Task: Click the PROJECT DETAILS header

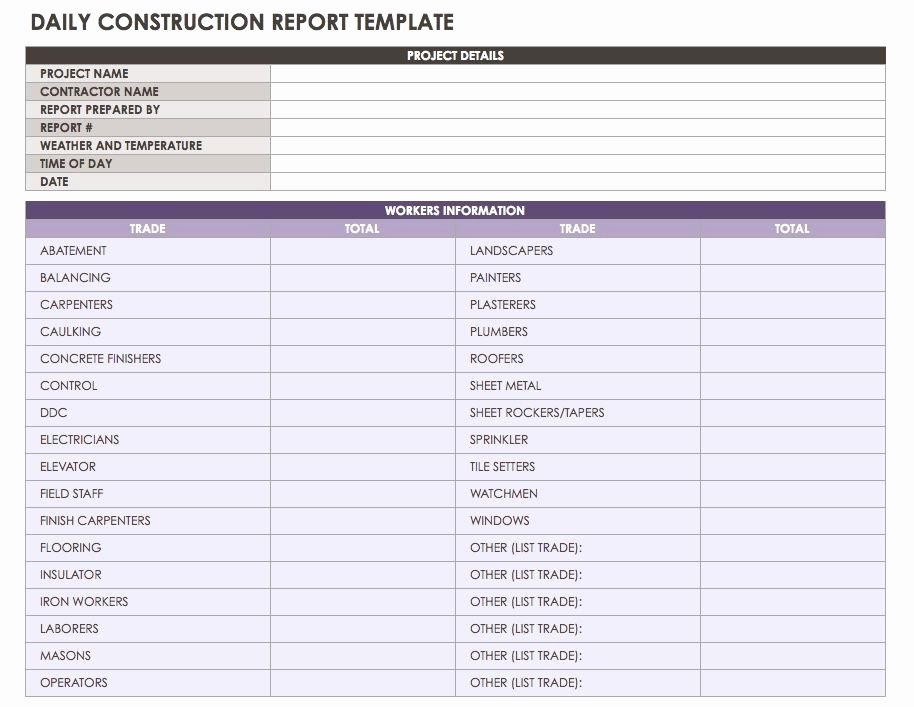Action: (455, 56)
